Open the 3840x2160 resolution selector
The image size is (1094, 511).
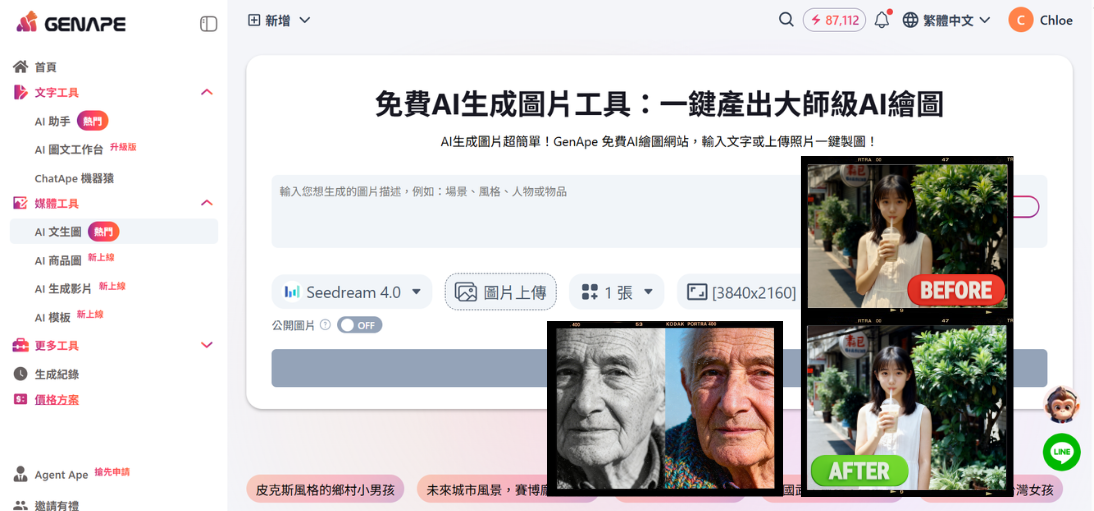click(x=742, y=292)
